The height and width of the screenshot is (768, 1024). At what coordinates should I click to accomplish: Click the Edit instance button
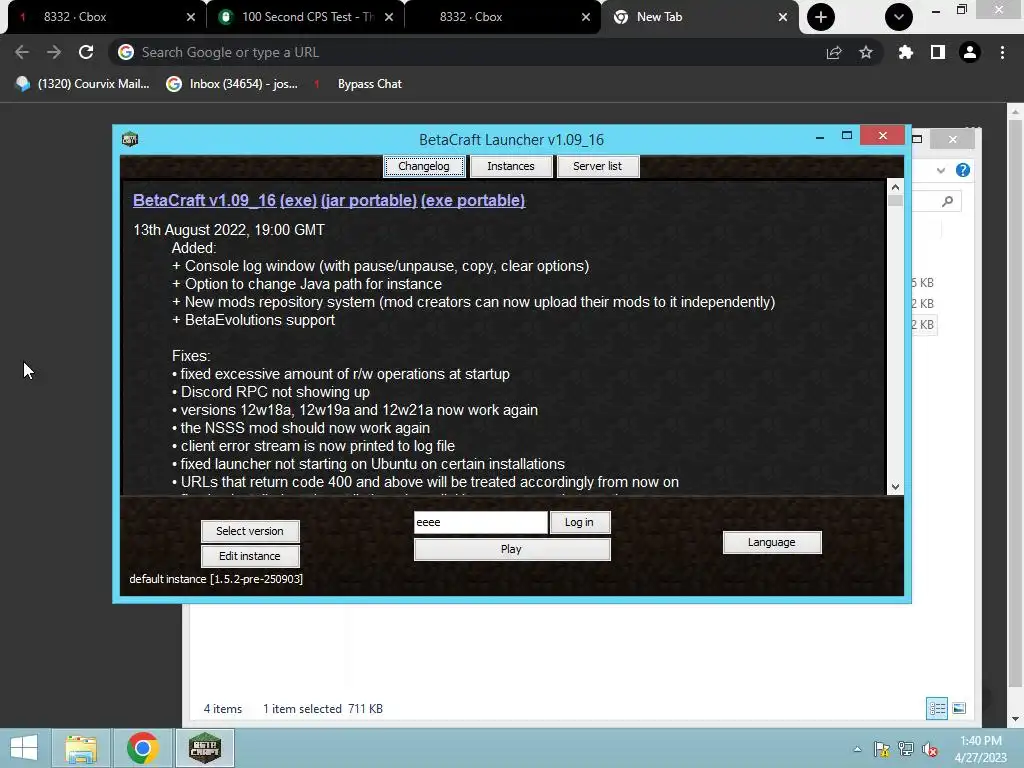point(250,556)
